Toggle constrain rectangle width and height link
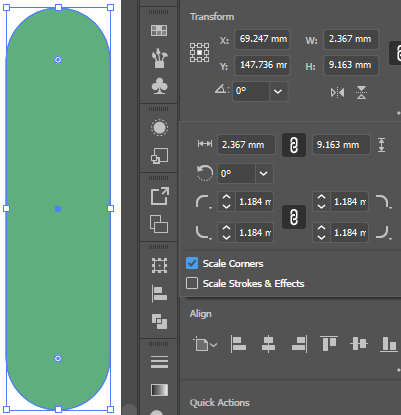 click(294, 145)
